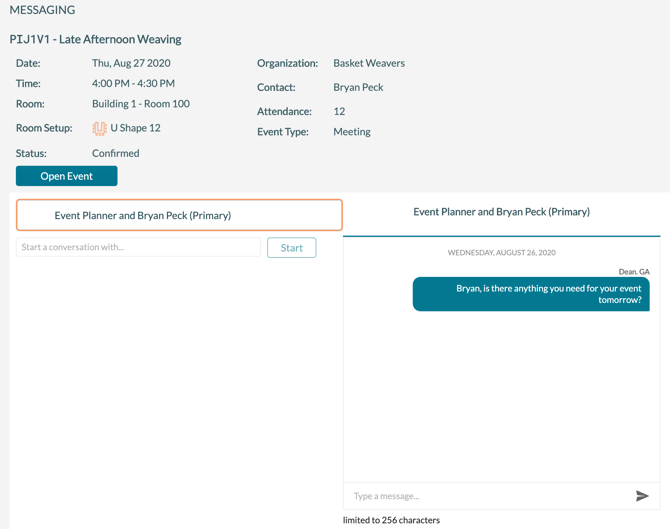Click Bryan's event question message bubble
This screenshot has width=670, height=529.
tap(531, 294)
